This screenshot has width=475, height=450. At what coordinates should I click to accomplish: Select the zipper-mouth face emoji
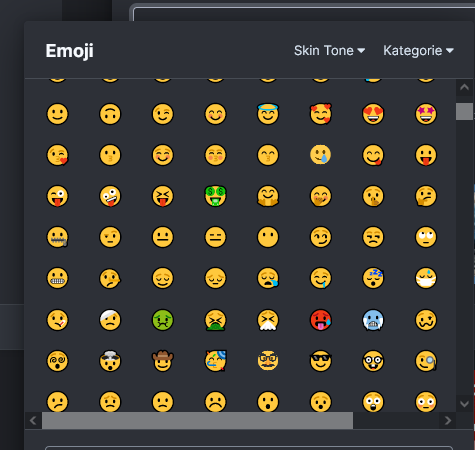tap(57, 237)
